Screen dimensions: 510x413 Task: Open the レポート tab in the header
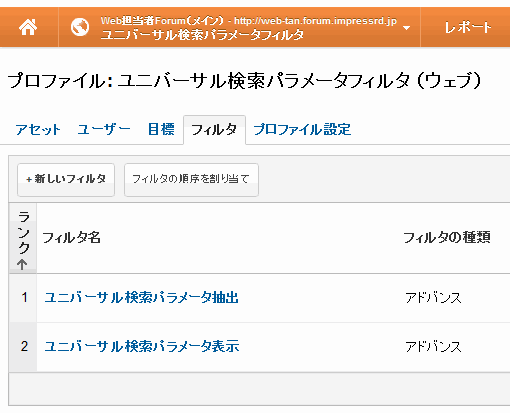[x=467, y=27]
